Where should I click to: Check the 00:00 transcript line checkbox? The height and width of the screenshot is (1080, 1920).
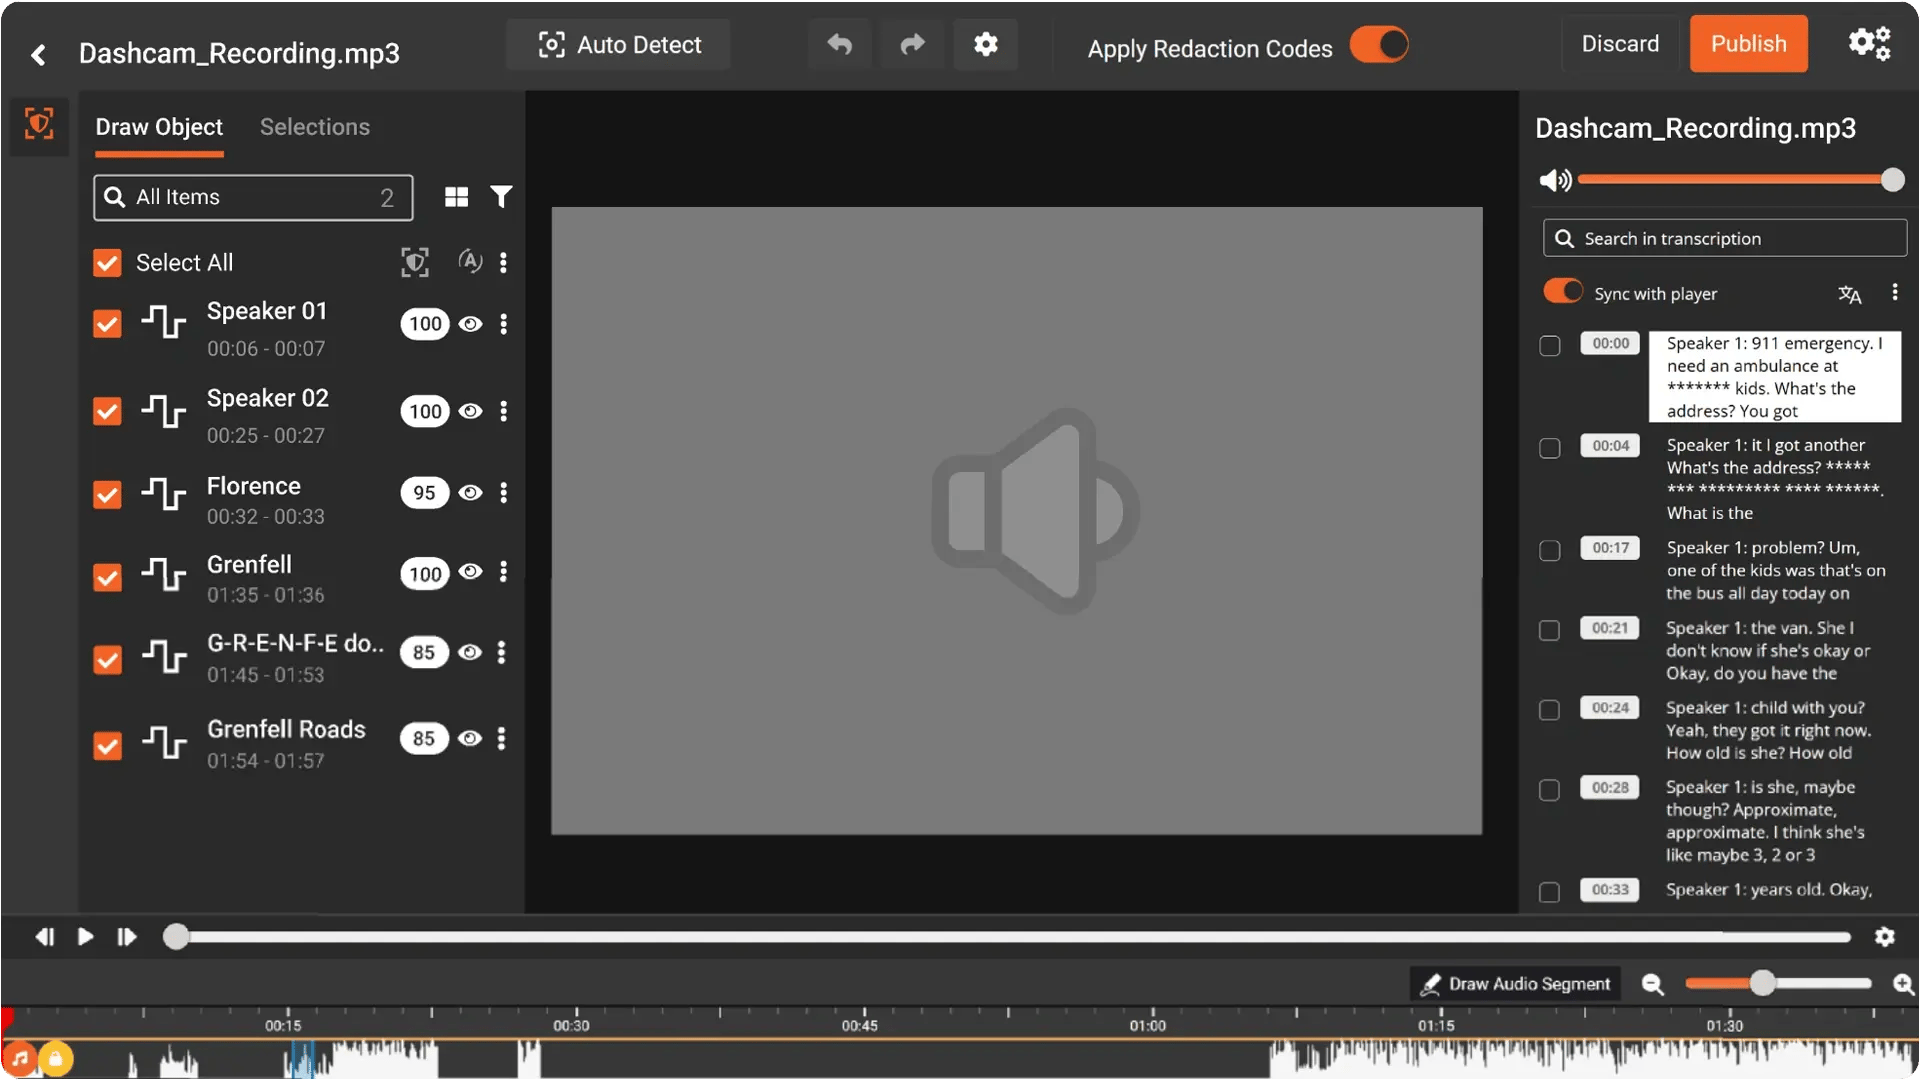click(1549, 346)
